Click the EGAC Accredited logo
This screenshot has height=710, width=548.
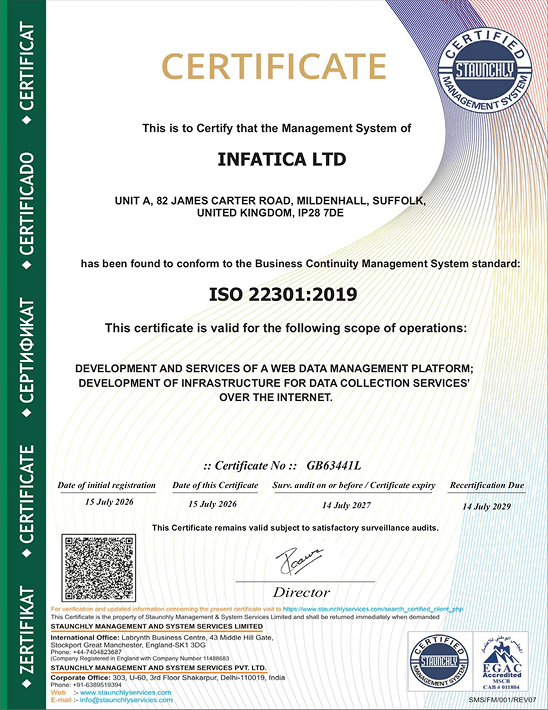coord(501,661)
